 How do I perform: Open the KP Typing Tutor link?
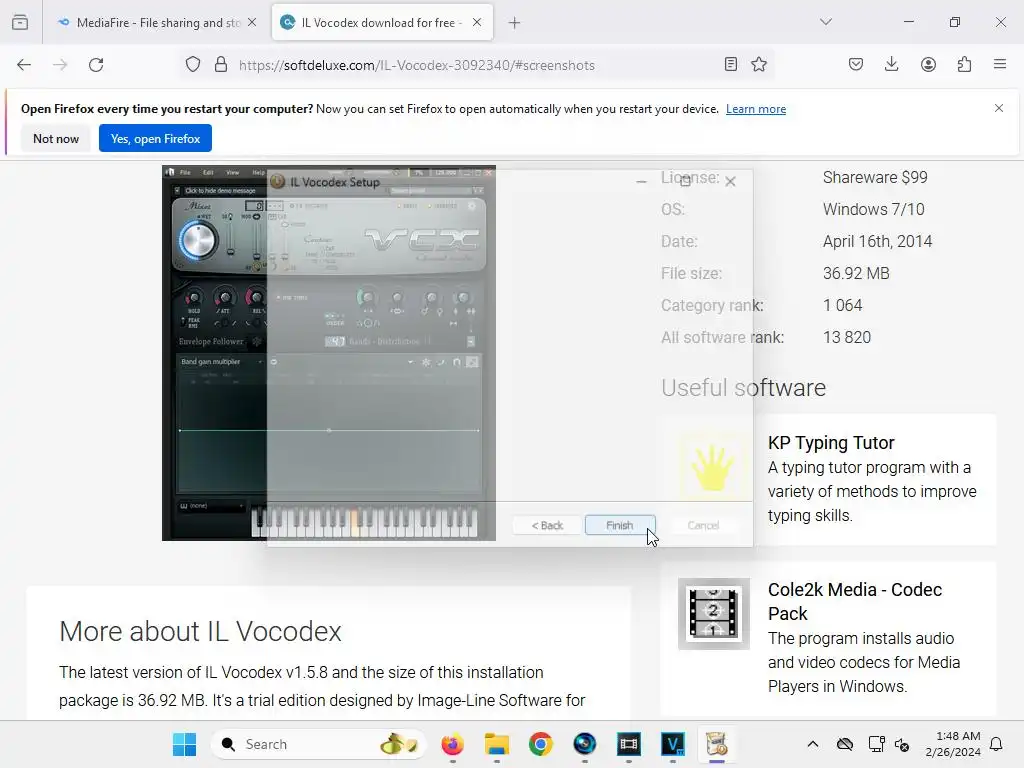coord(831,443)
